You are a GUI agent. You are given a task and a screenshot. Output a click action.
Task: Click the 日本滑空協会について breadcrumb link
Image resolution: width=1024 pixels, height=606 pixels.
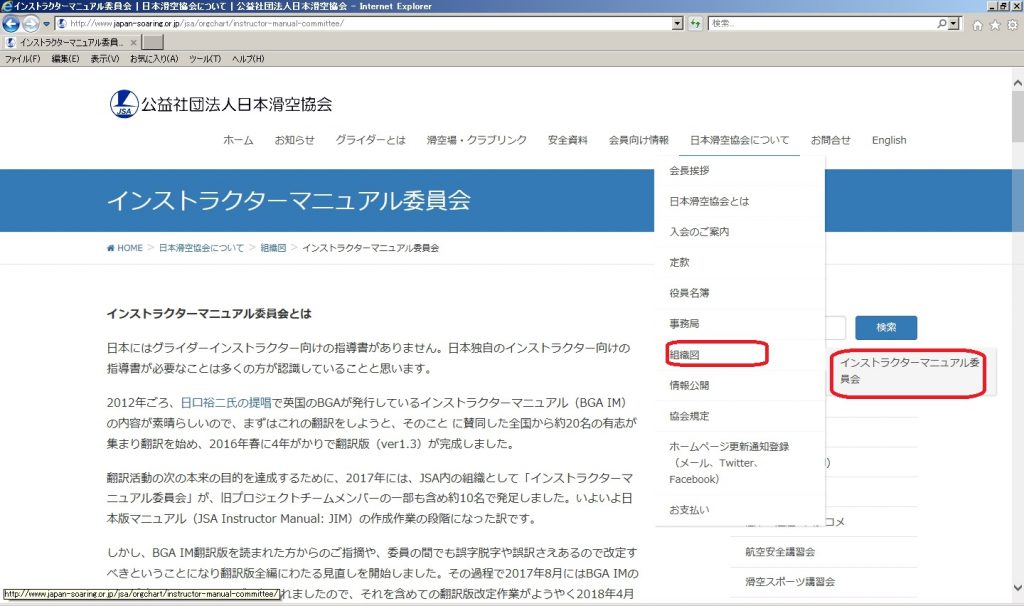[201, 248]
